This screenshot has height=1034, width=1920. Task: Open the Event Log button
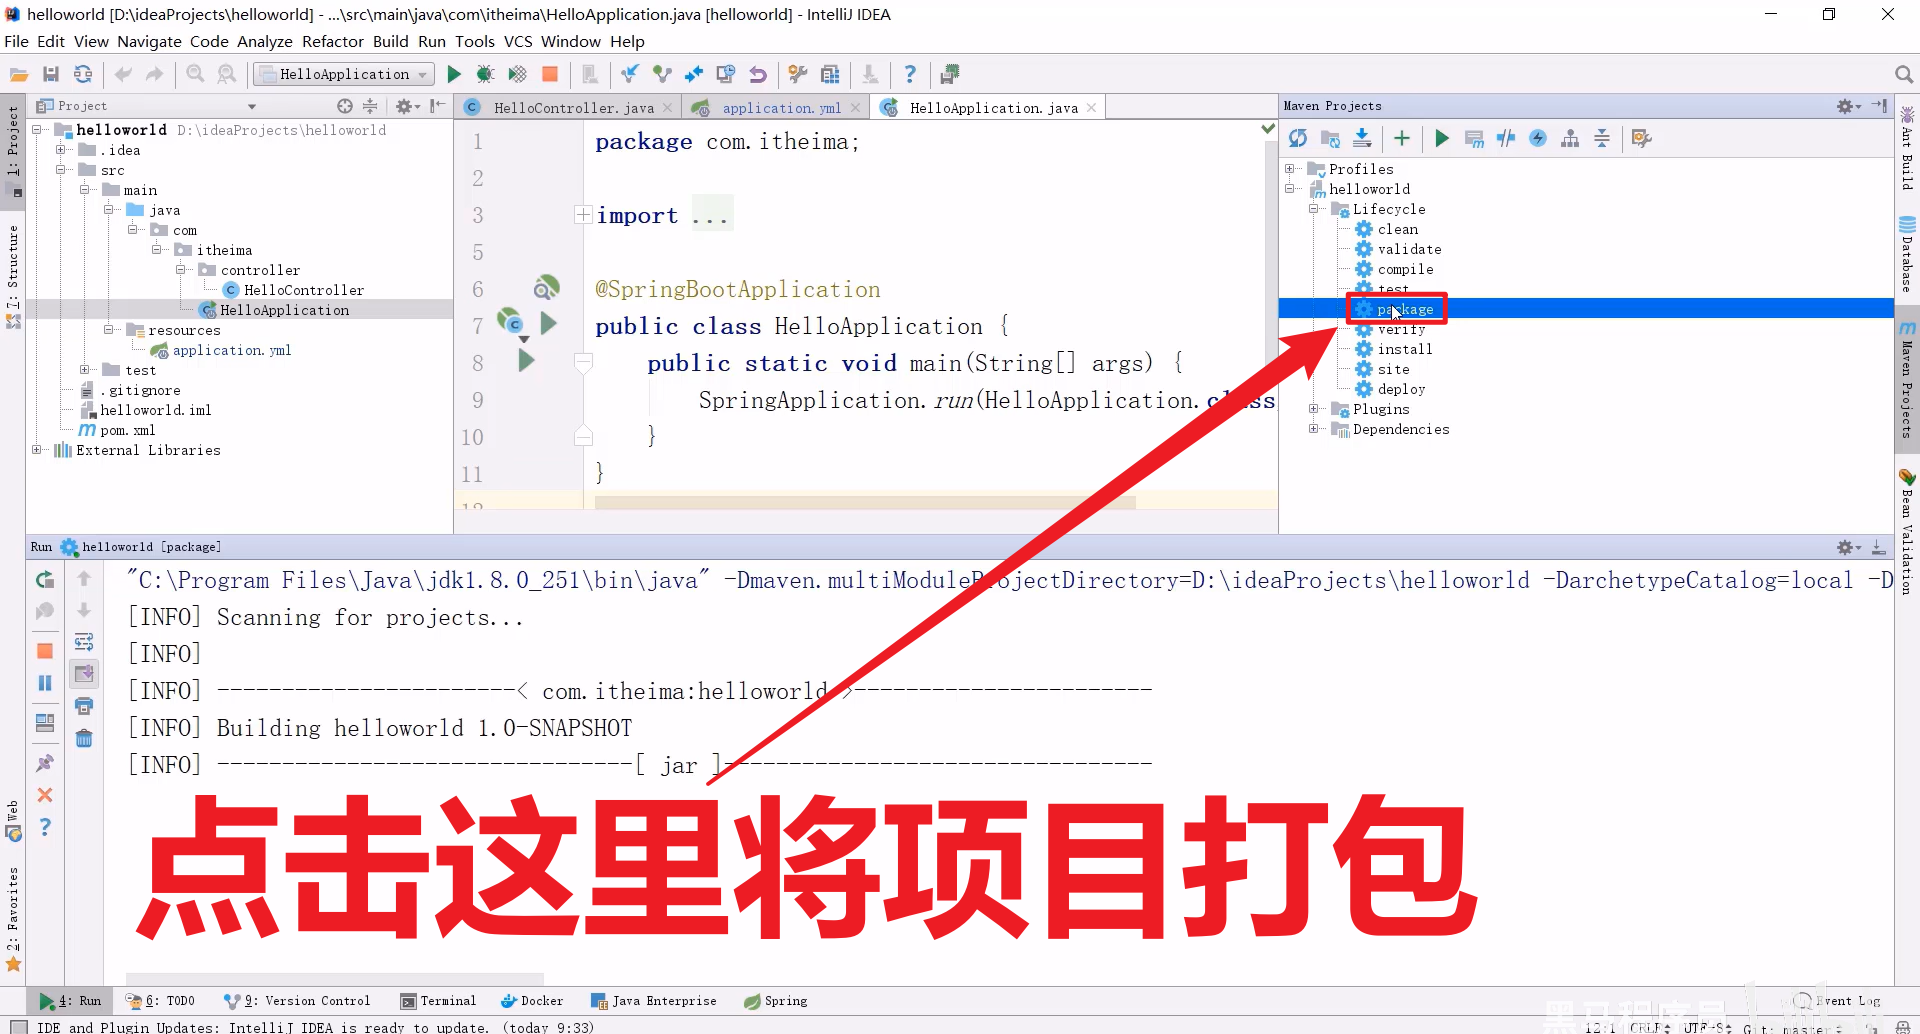tap(1838, 1001)
